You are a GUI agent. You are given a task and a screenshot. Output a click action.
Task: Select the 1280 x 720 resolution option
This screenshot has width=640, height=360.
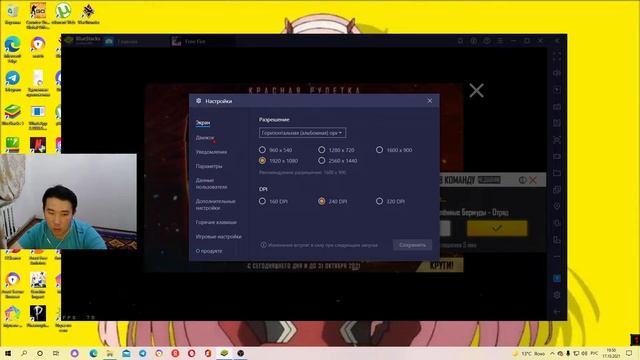pos(336,150)
